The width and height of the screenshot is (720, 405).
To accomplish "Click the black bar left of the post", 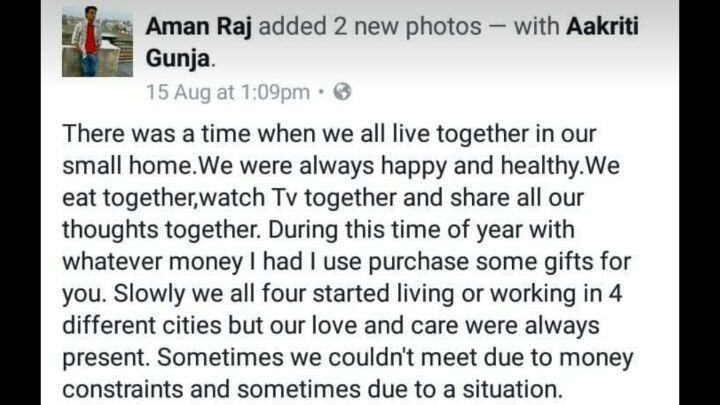I will tap(20, 200).
